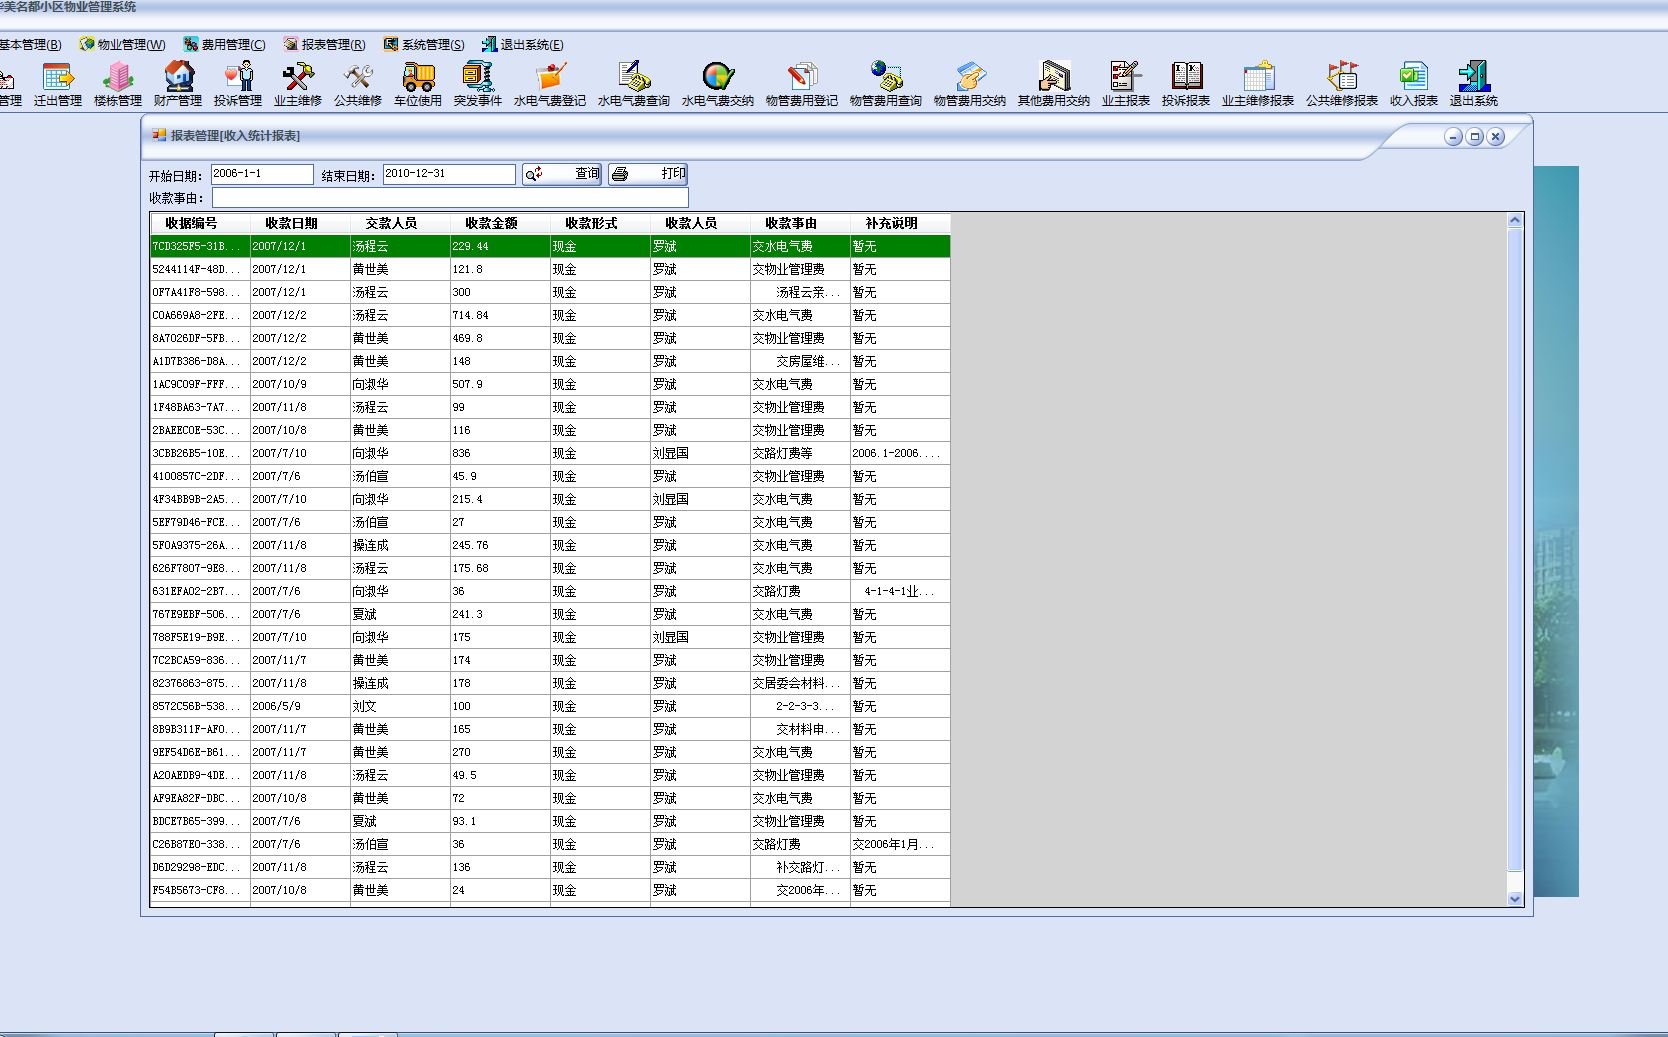Select row with receipt C0A669A8-2FE

click(x=550, y=315)
